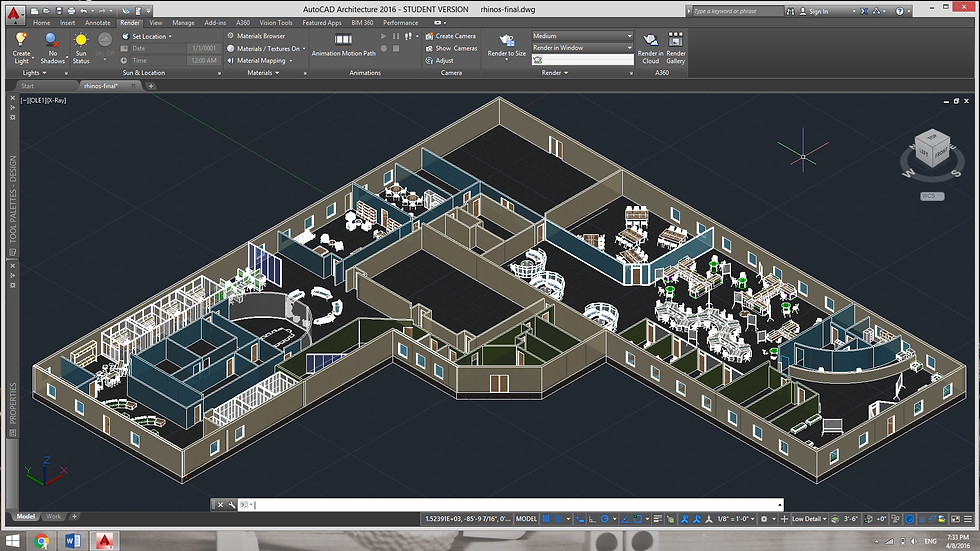Toggle the No Shadows setting
Image resolution: width=980 pixels, height=551 pixels.
(x=52, y=41)
